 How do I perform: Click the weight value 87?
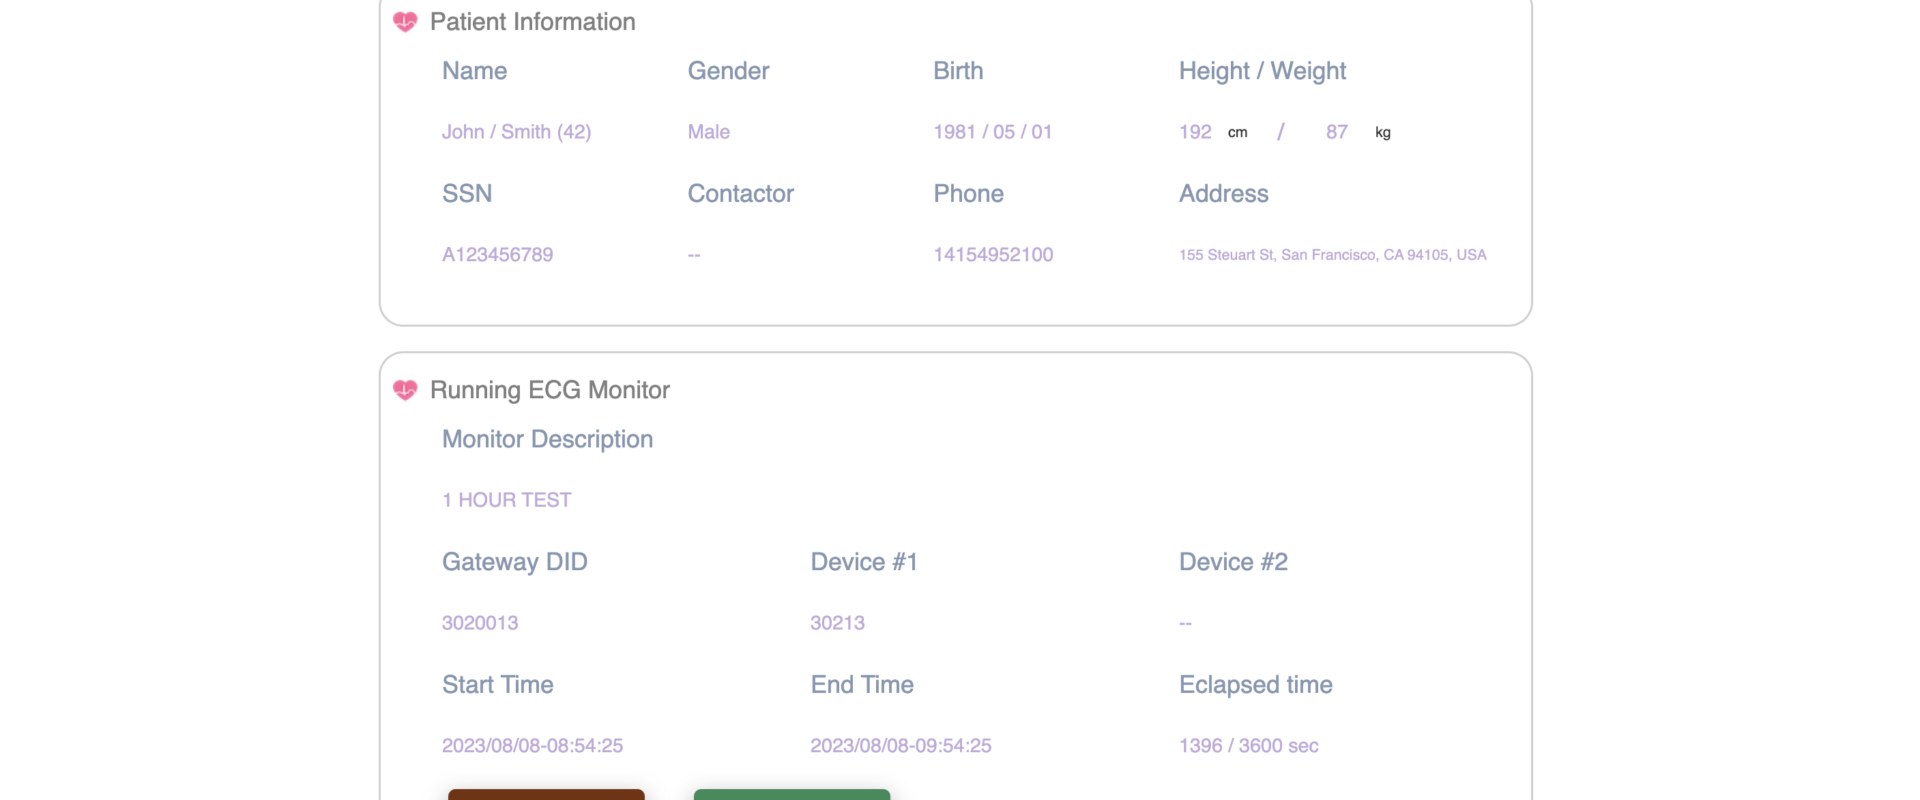pos(1337,132)
